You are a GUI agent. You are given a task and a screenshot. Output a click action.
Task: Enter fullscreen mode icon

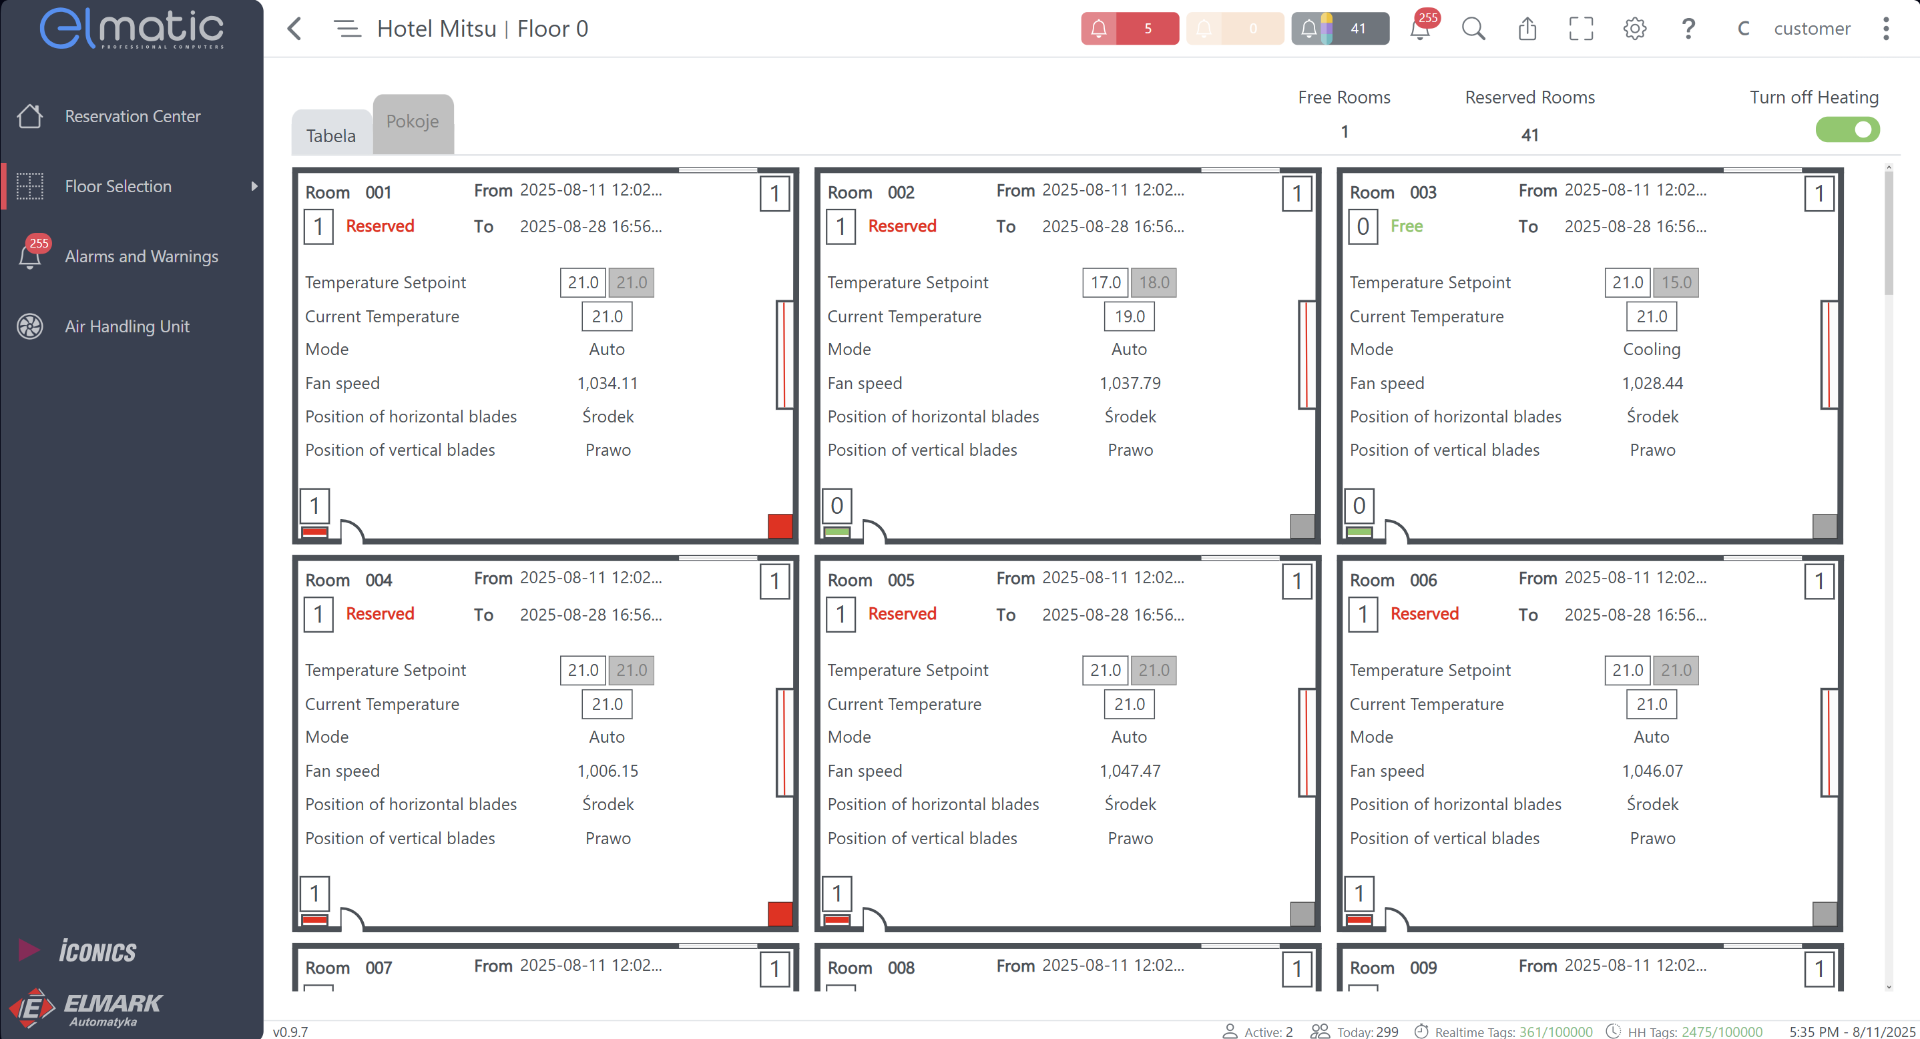pyautogui.click(x=1581, y=29)
